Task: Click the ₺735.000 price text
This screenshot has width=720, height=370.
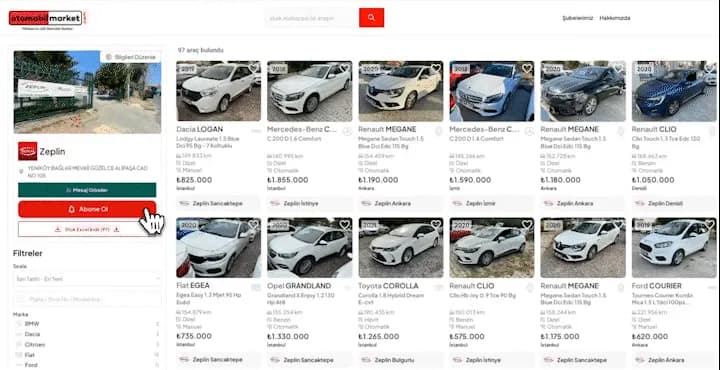Action: [194, 336]
